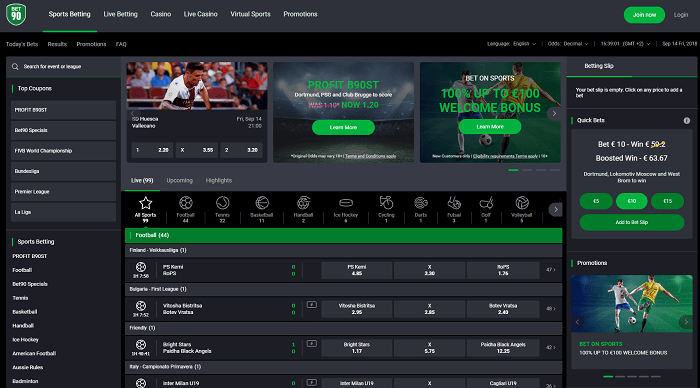Screen dimensions: 700x388
Task: Click Add to Bet Slip button
Action: point(632,222)
